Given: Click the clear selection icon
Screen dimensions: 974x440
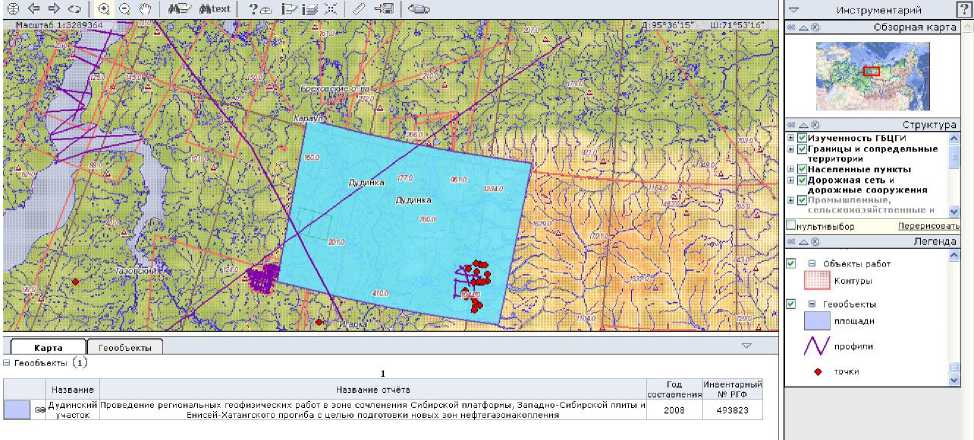Looking at the screenshot, I should click(x=331, y=9).
